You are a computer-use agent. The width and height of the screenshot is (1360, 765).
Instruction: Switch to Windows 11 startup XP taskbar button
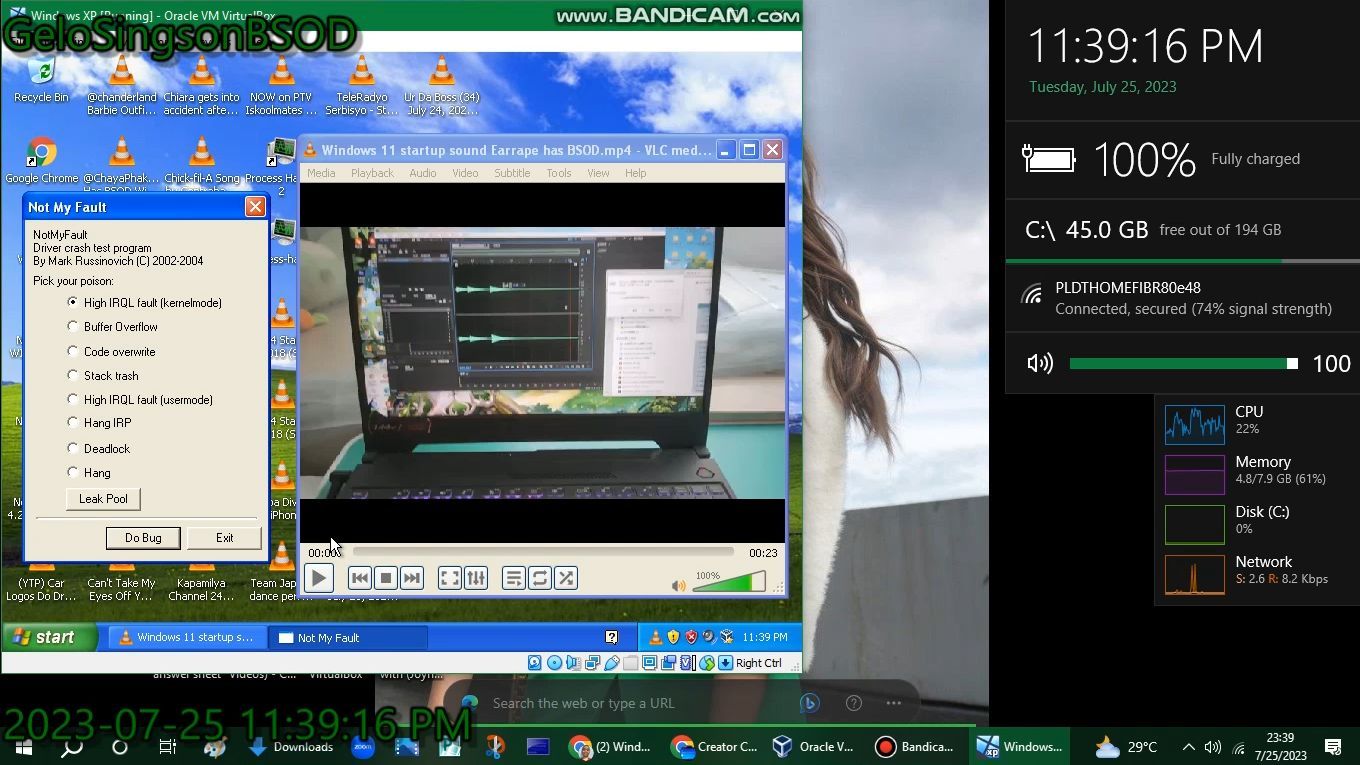(188, 637)
